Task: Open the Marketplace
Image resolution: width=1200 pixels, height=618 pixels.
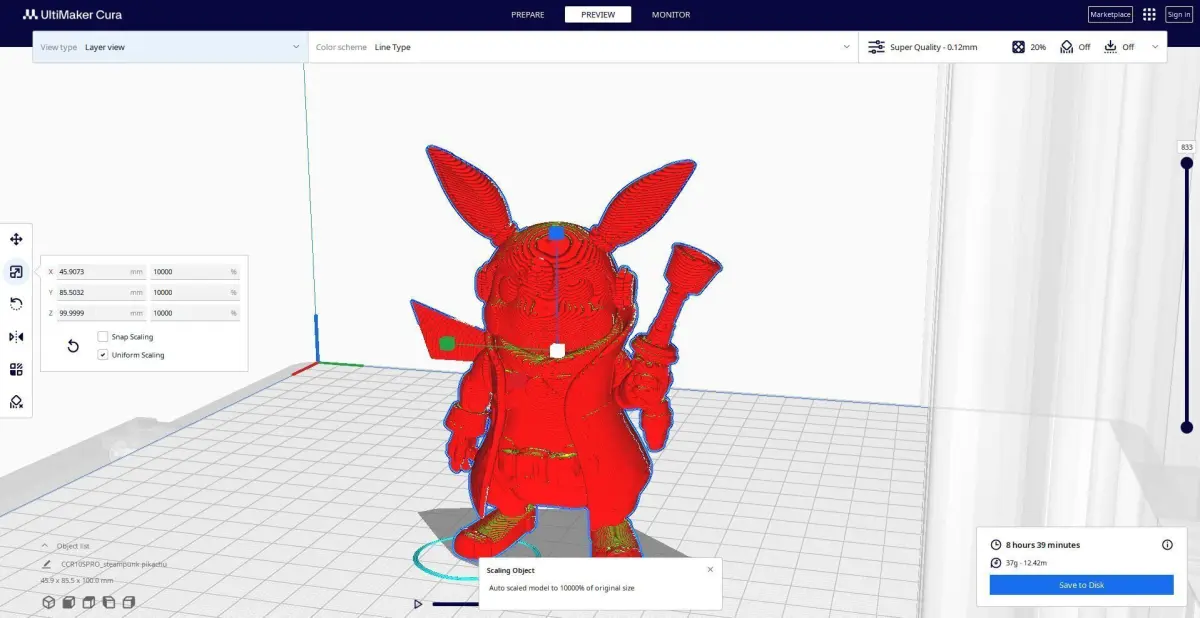Action: (1110, 14)
